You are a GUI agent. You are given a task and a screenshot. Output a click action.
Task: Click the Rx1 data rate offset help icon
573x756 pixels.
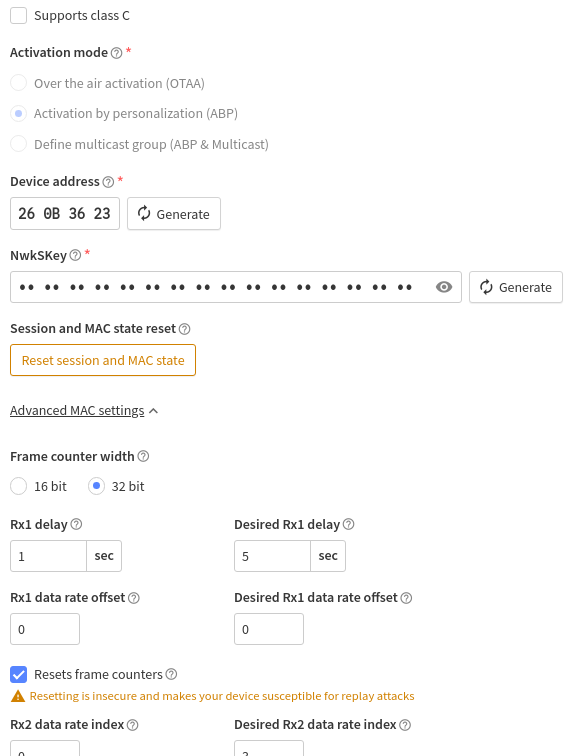pyautogui.click(x=134, y=598)
